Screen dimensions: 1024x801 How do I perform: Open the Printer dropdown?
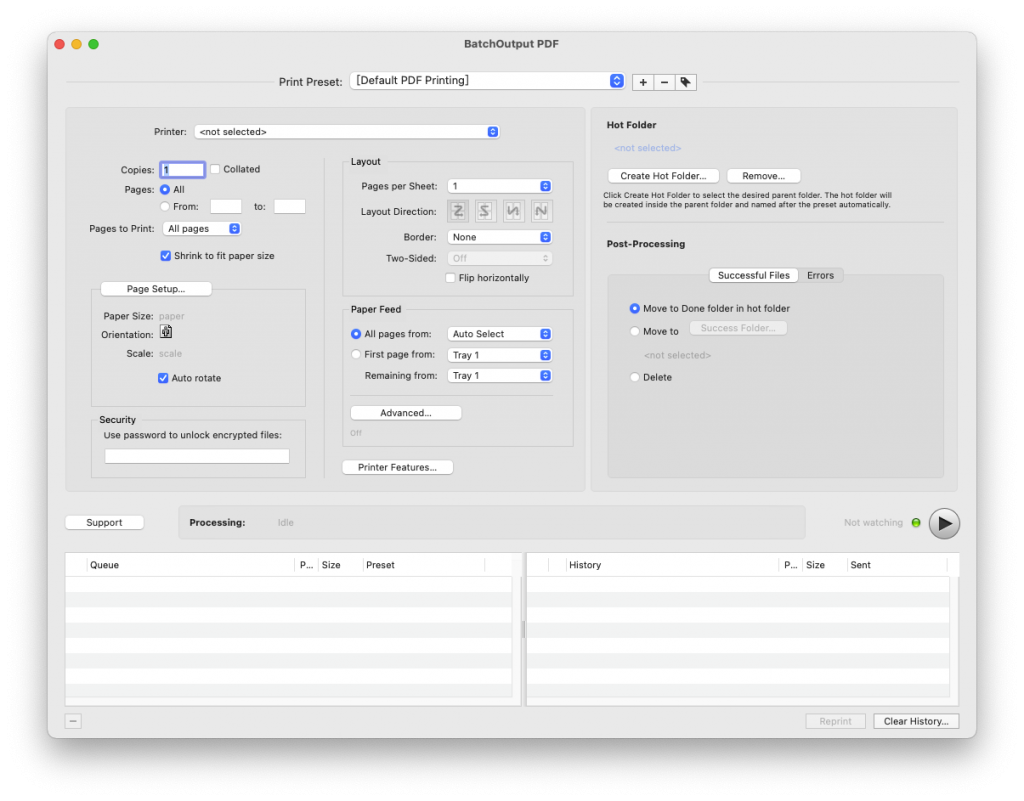point(347,132)
